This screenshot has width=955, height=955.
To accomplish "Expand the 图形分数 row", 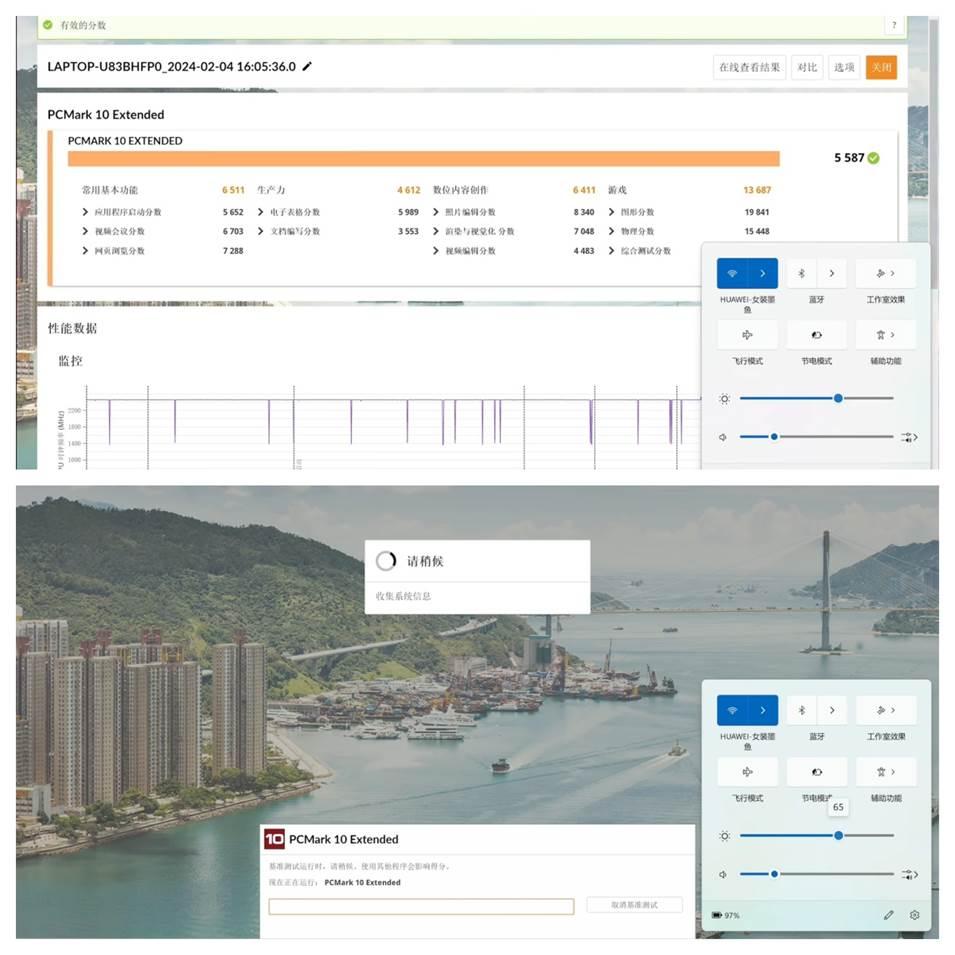I will [x=611, y=212].
